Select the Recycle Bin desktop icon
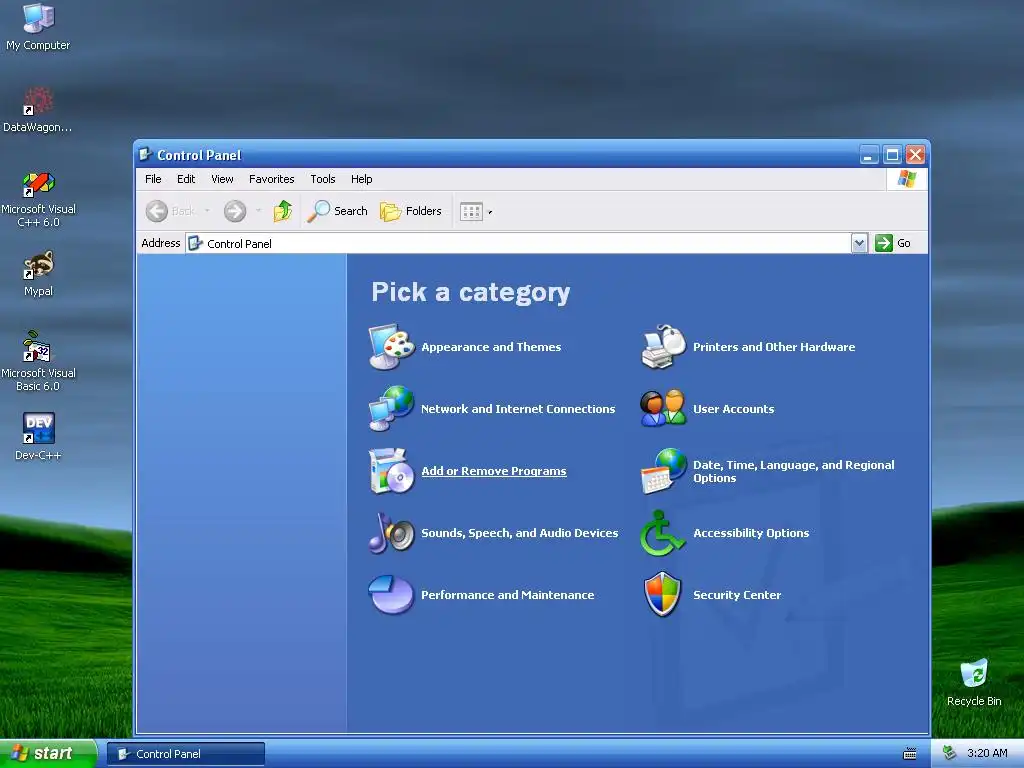The width and height of the screenshot is (1024, 768). pos(974,682)
